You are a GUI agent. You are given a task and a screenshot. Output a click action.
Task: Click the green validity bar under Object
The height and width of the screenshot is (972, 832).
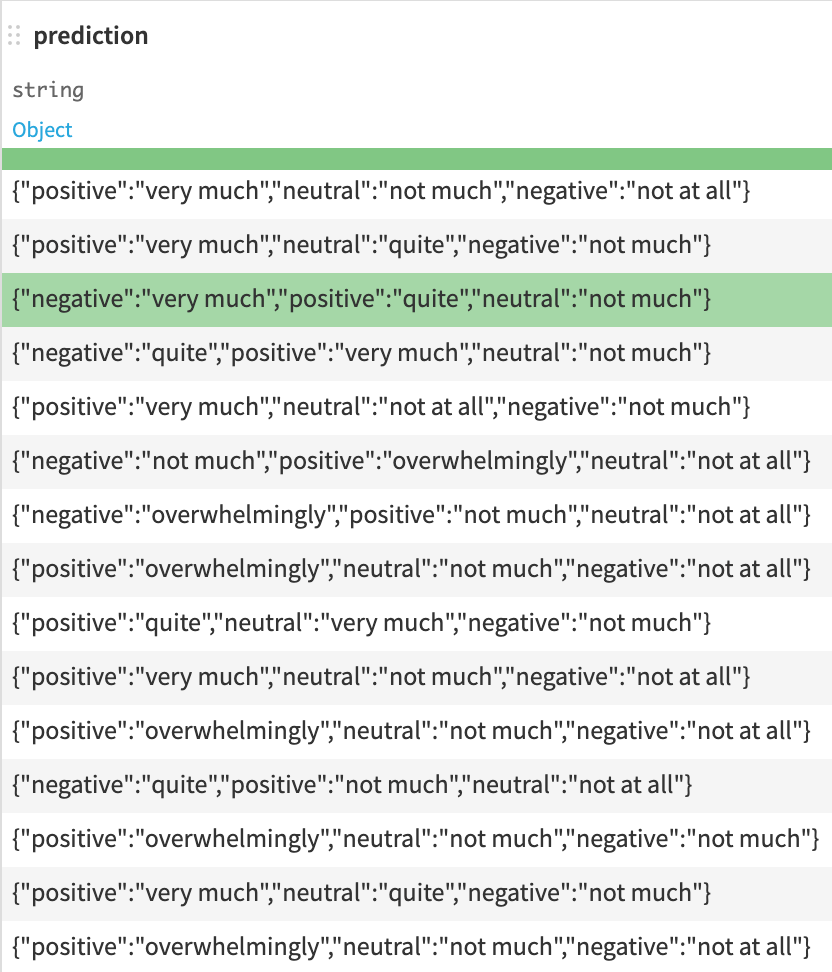416,159
